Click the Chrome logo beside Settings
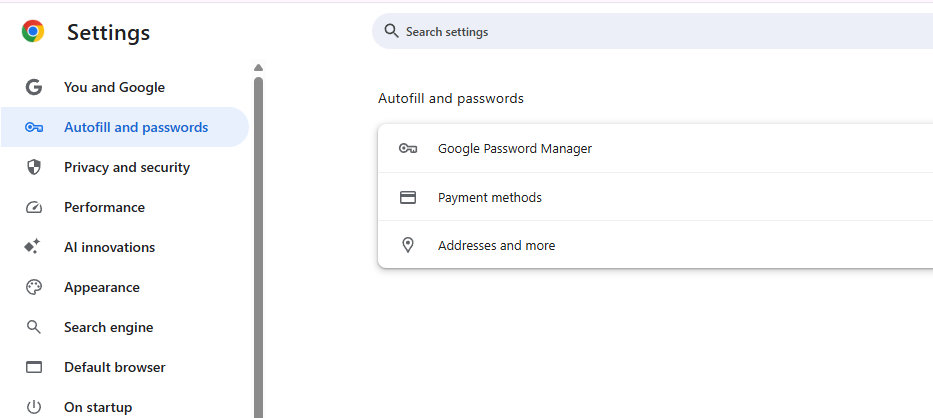This screenshot has height=418, width=933. click(x=33, y=32)
